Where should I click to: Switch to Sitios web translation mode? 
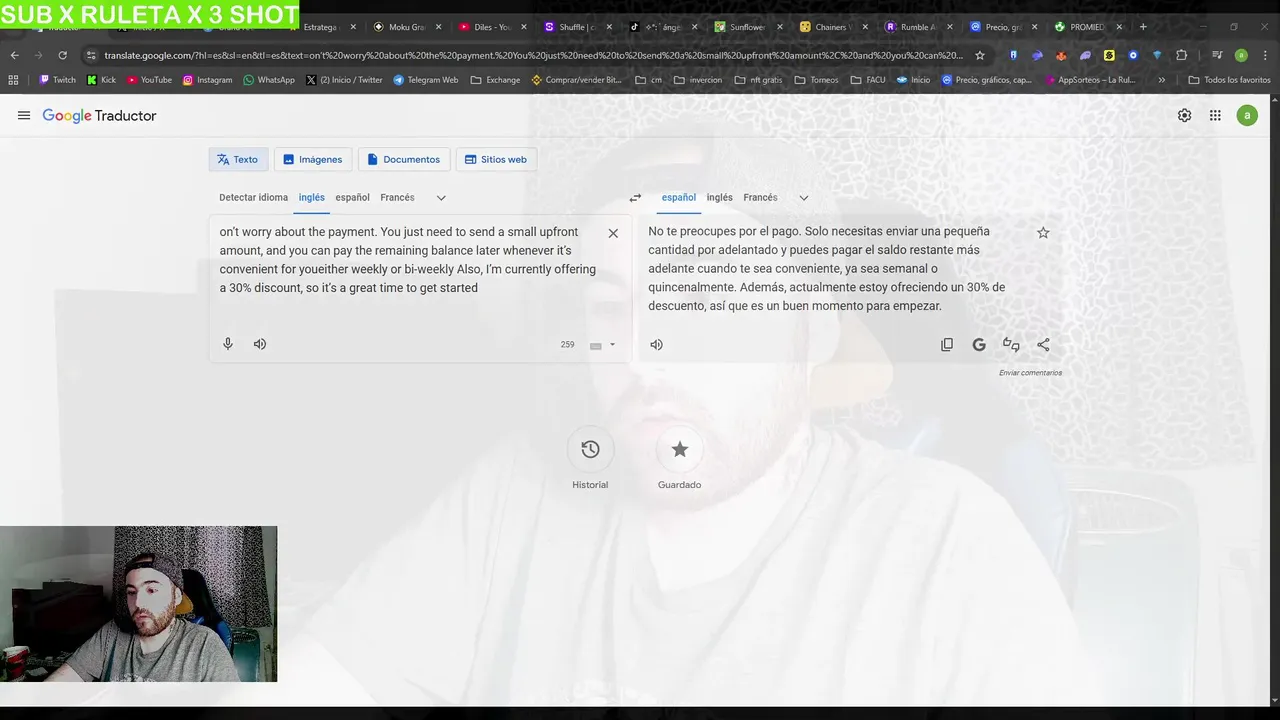pos(496,159)
